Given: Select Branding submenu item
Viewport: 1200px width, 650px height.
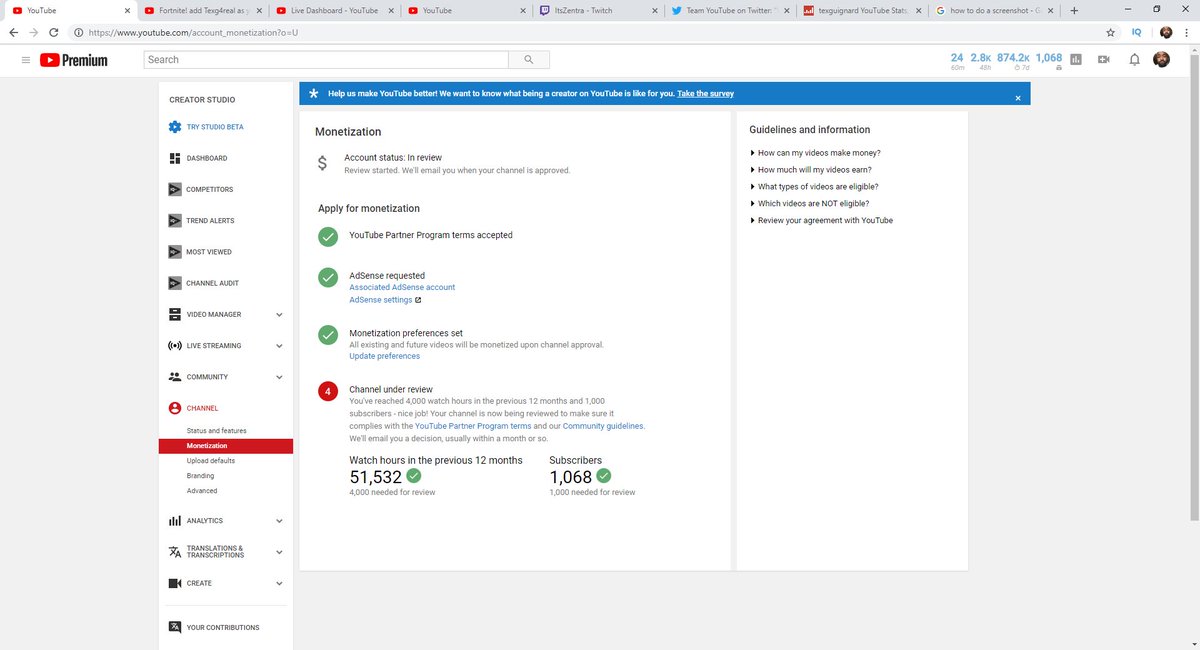Looking at the screenshot, I should pyautogui.click(x=200, y=476).
